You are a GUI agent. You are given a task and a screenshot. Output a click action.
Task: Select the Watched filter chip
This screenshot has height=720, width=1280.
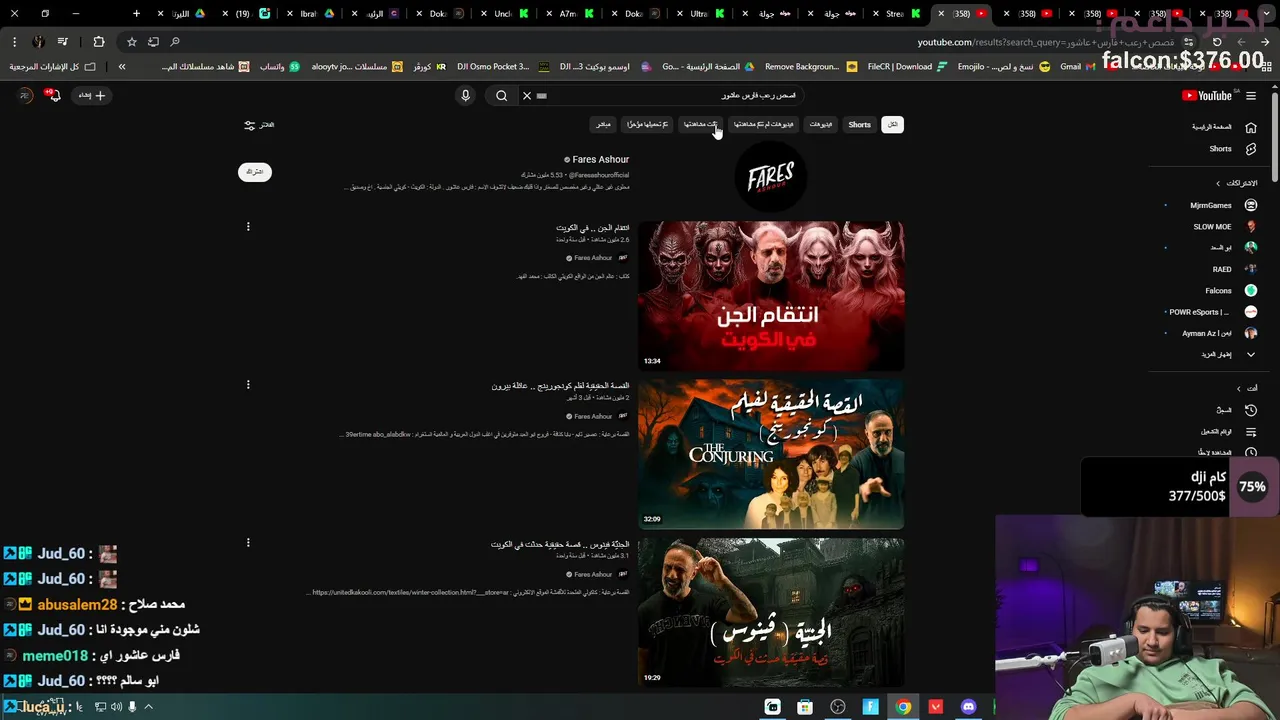click(701, 125)
